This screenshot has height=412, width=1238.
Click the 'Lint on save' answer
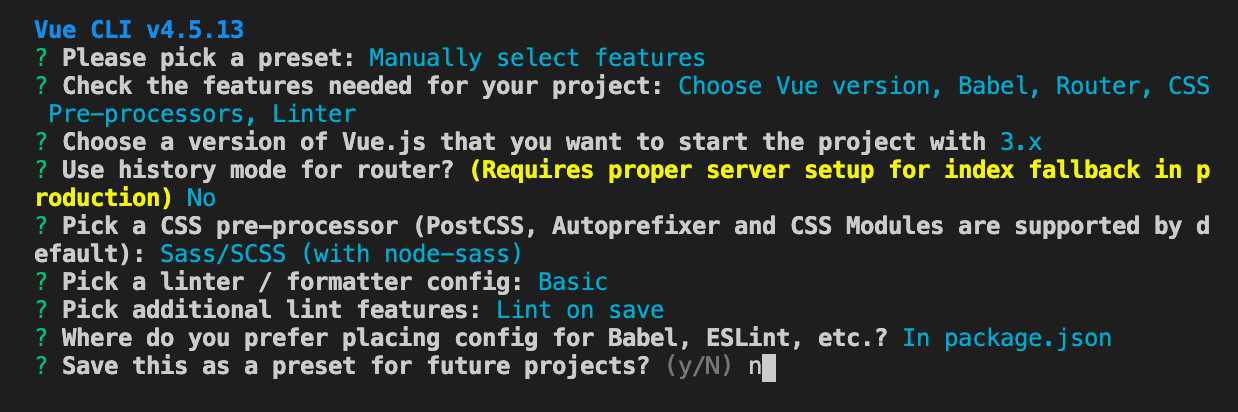pos(579,310)
